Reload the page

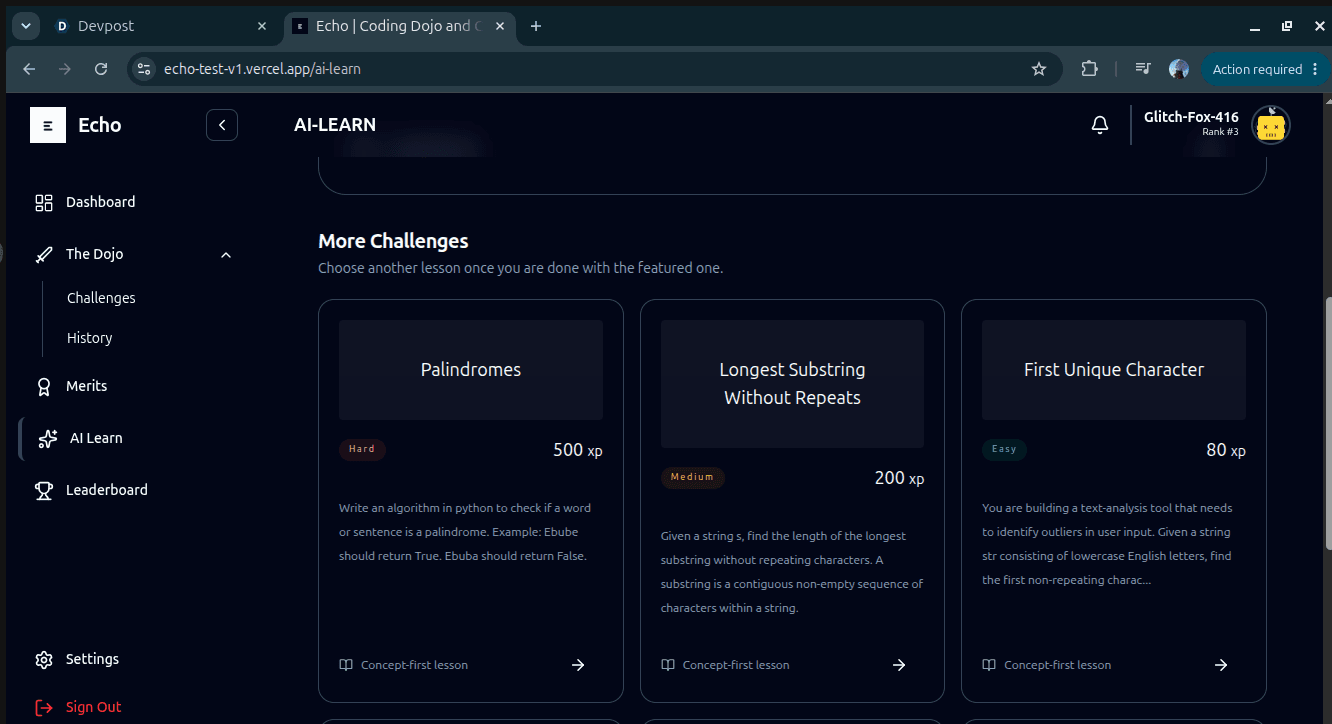[101, 69]
